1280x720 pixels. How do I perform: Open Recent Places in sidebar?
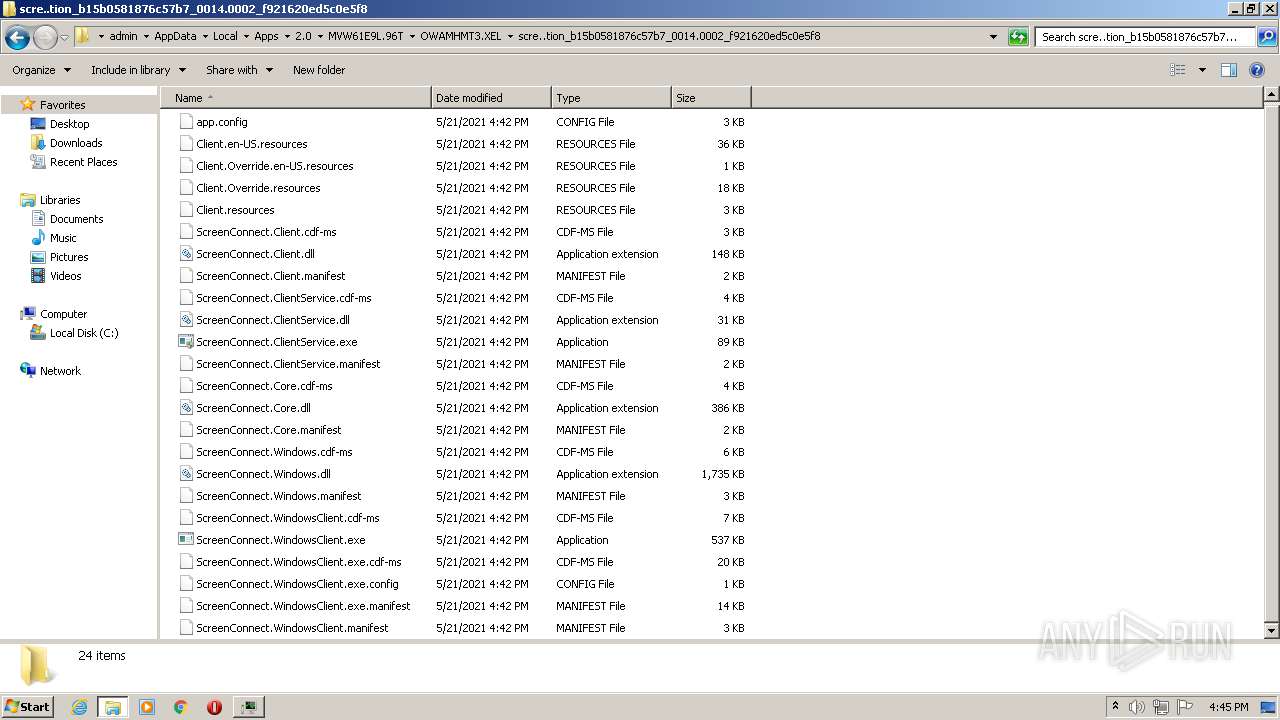83,162
